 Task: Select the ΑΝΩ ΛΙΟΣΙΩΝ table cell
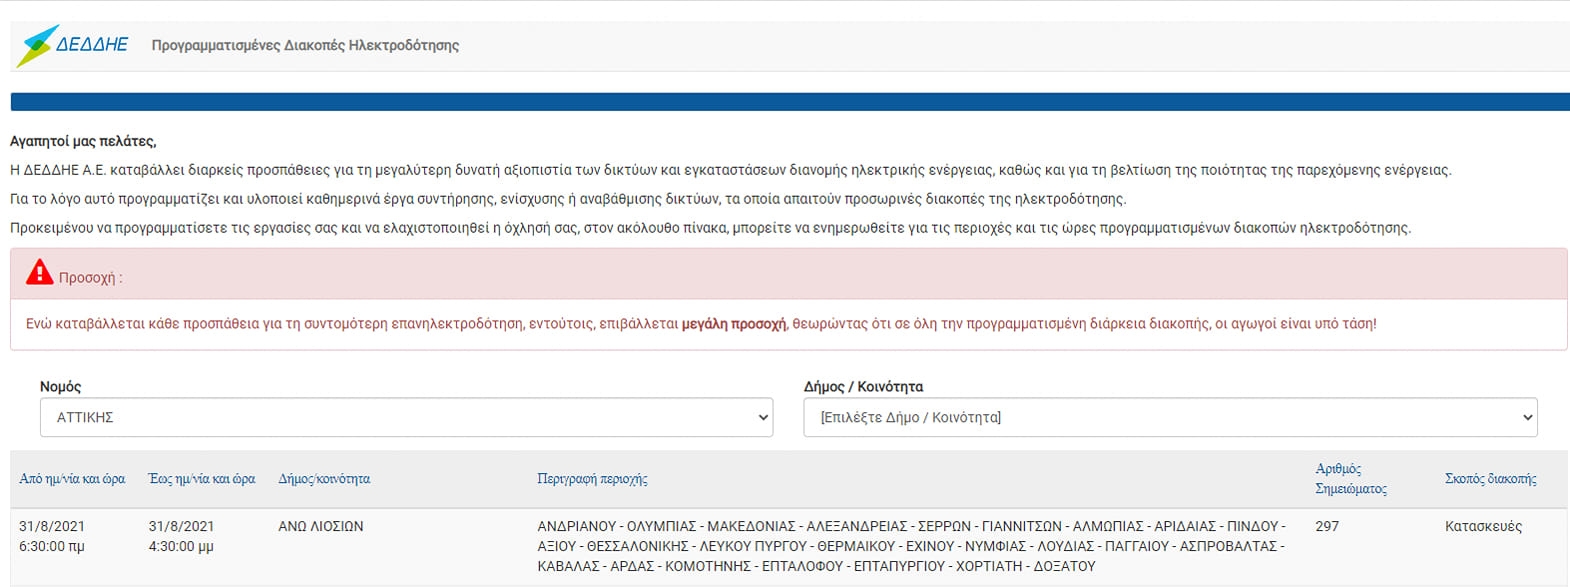click(321, 526)
